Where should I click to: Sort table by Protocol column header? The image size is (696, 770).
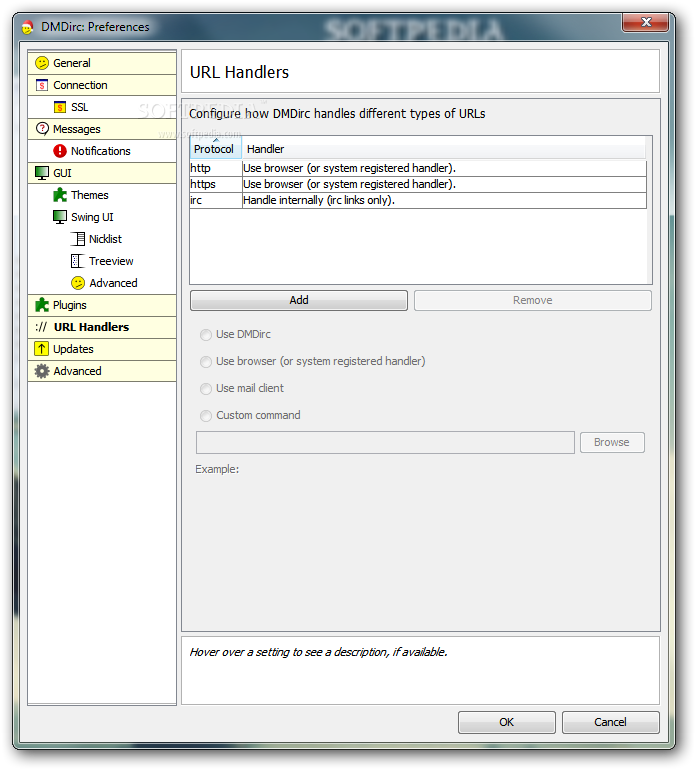coord(216,149)
